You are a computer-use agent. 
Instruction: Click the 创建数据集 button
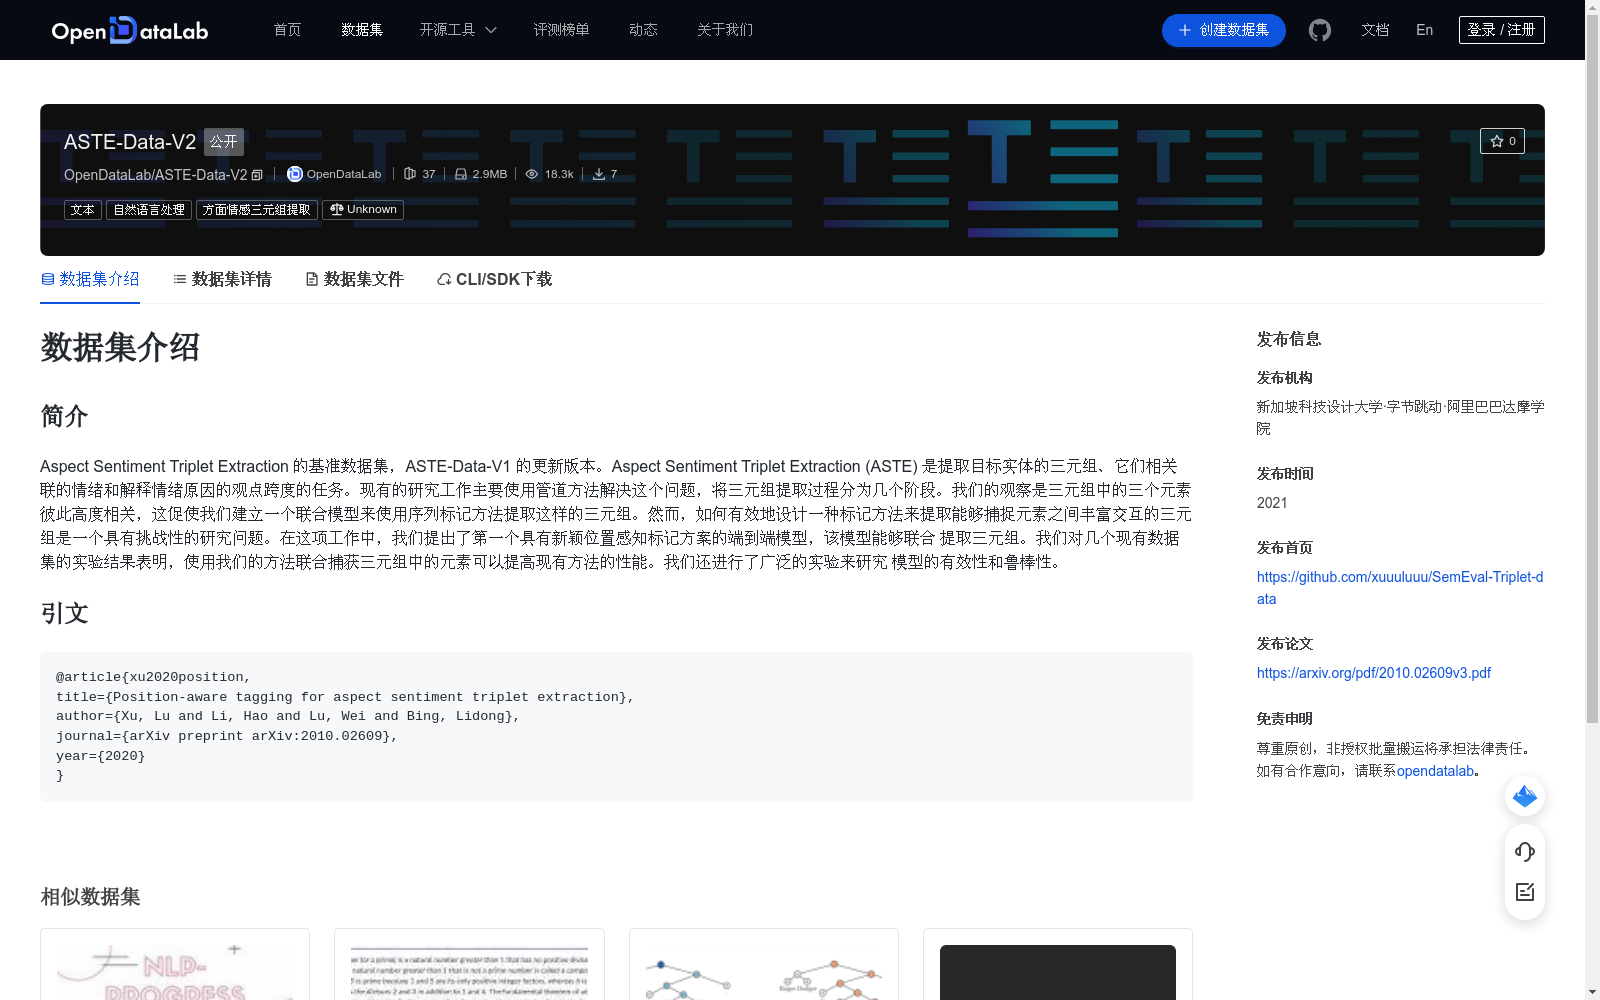[1223, 30]
